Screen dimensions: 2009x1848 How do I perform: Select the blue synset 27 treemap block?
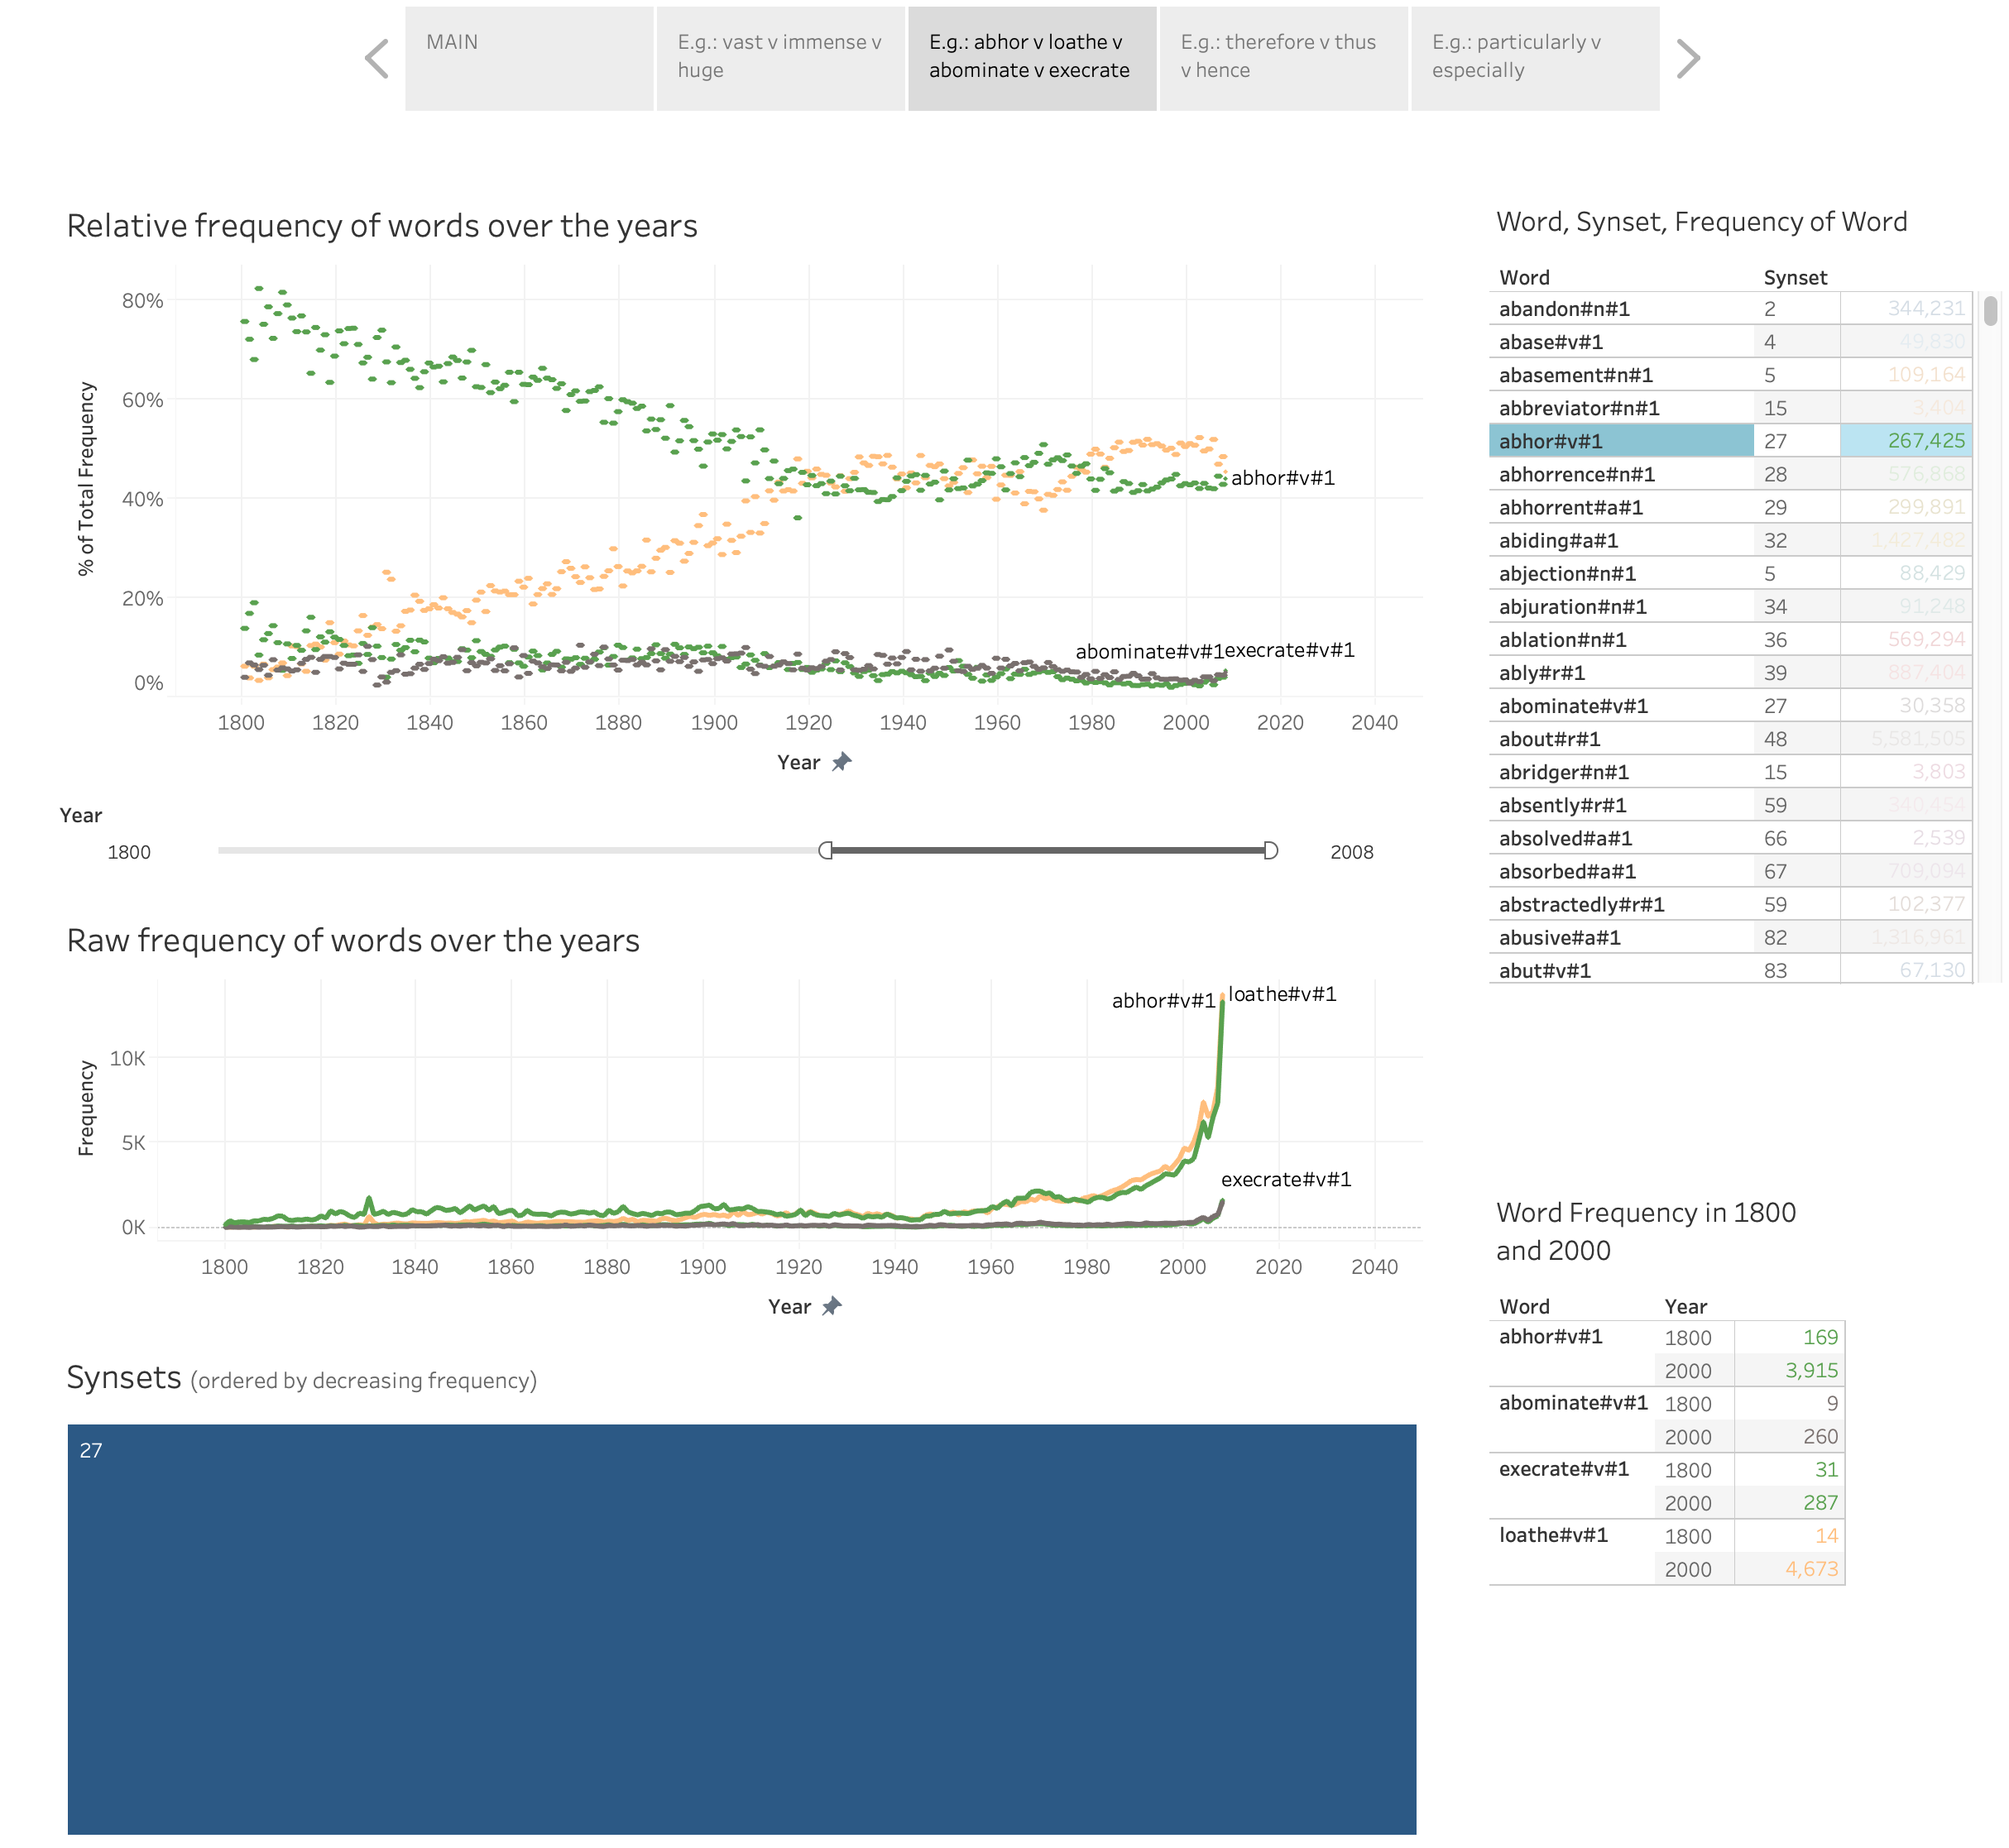pos(742,1629)
